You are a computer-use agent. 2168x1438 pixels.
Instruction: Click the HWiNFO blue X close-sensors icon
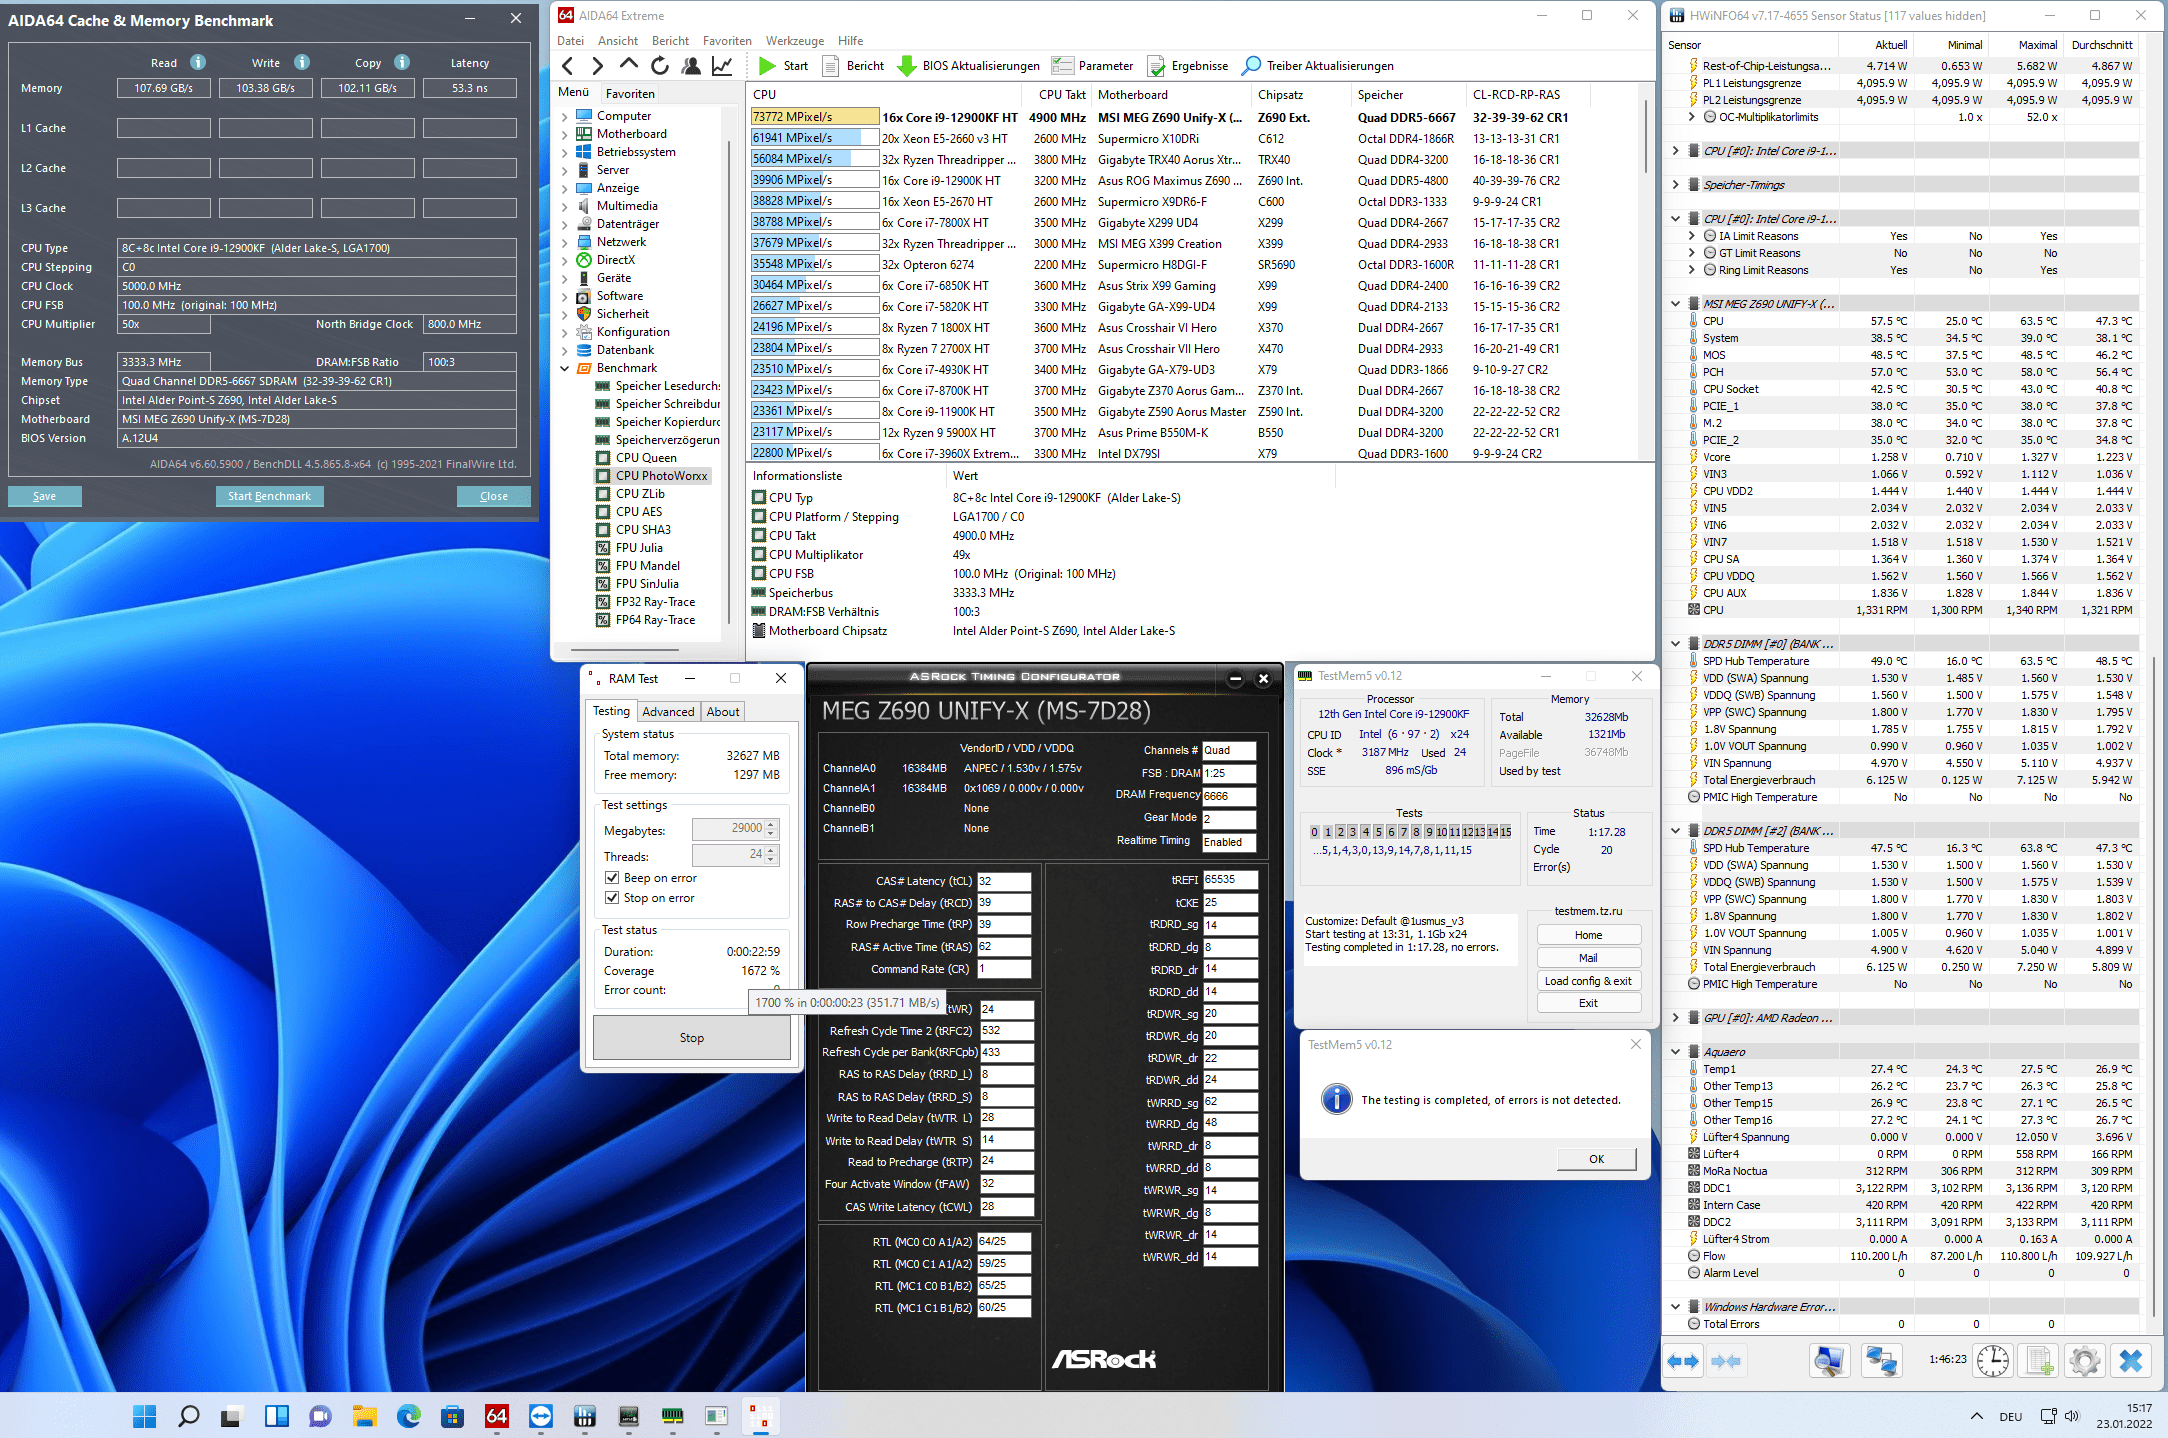click(x=2130, y=1360)
